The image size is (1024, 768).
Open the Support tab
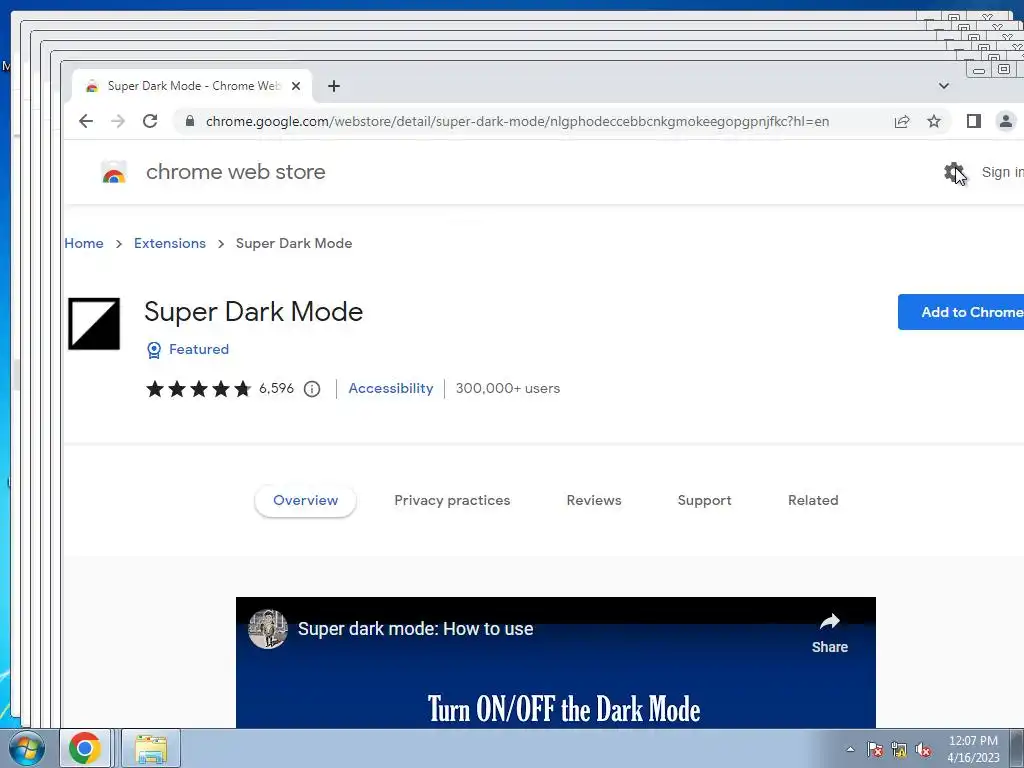[x=704, y=501]
